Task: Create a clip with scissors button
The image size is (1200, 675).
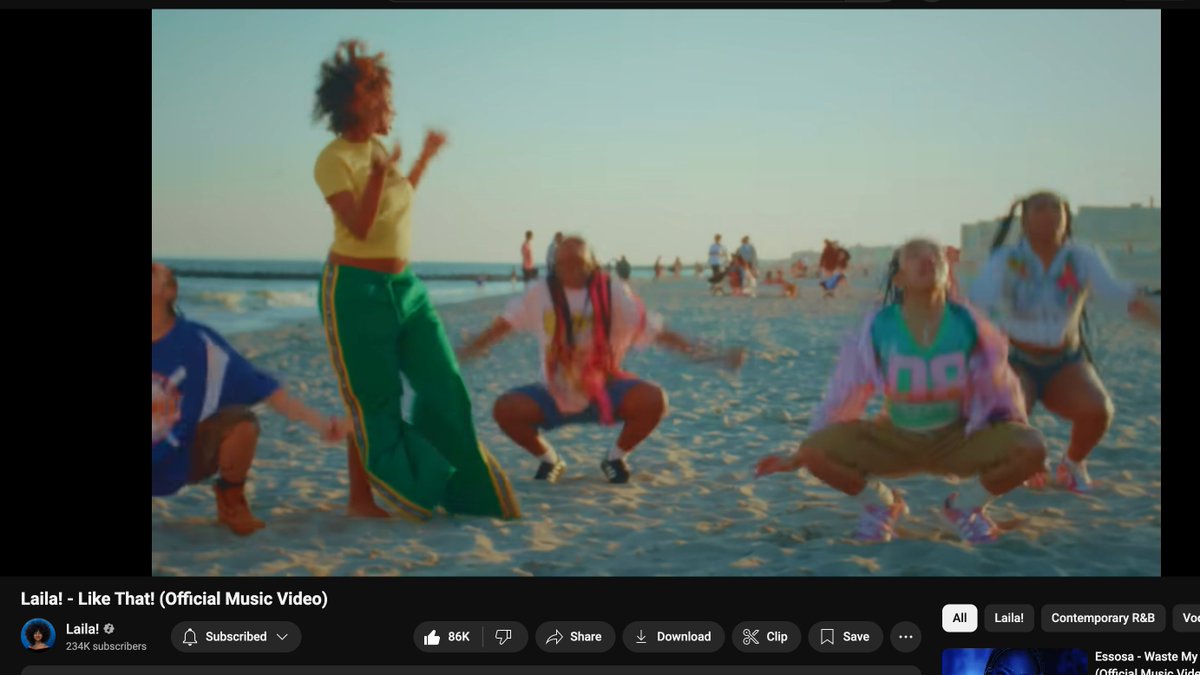Action: [766, 637]
